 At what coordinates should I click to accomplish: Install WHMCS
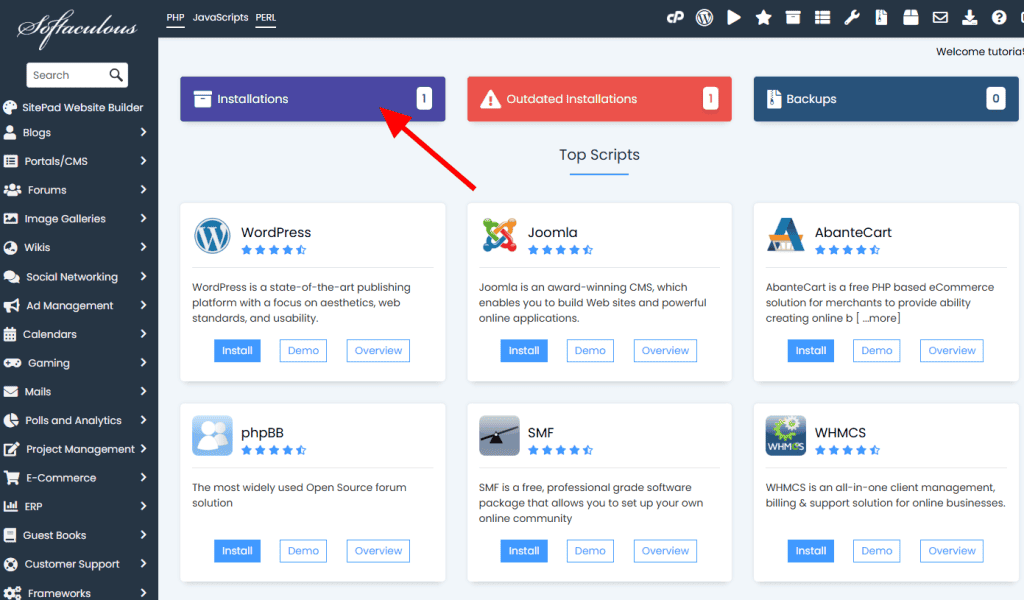click(810, 551)
